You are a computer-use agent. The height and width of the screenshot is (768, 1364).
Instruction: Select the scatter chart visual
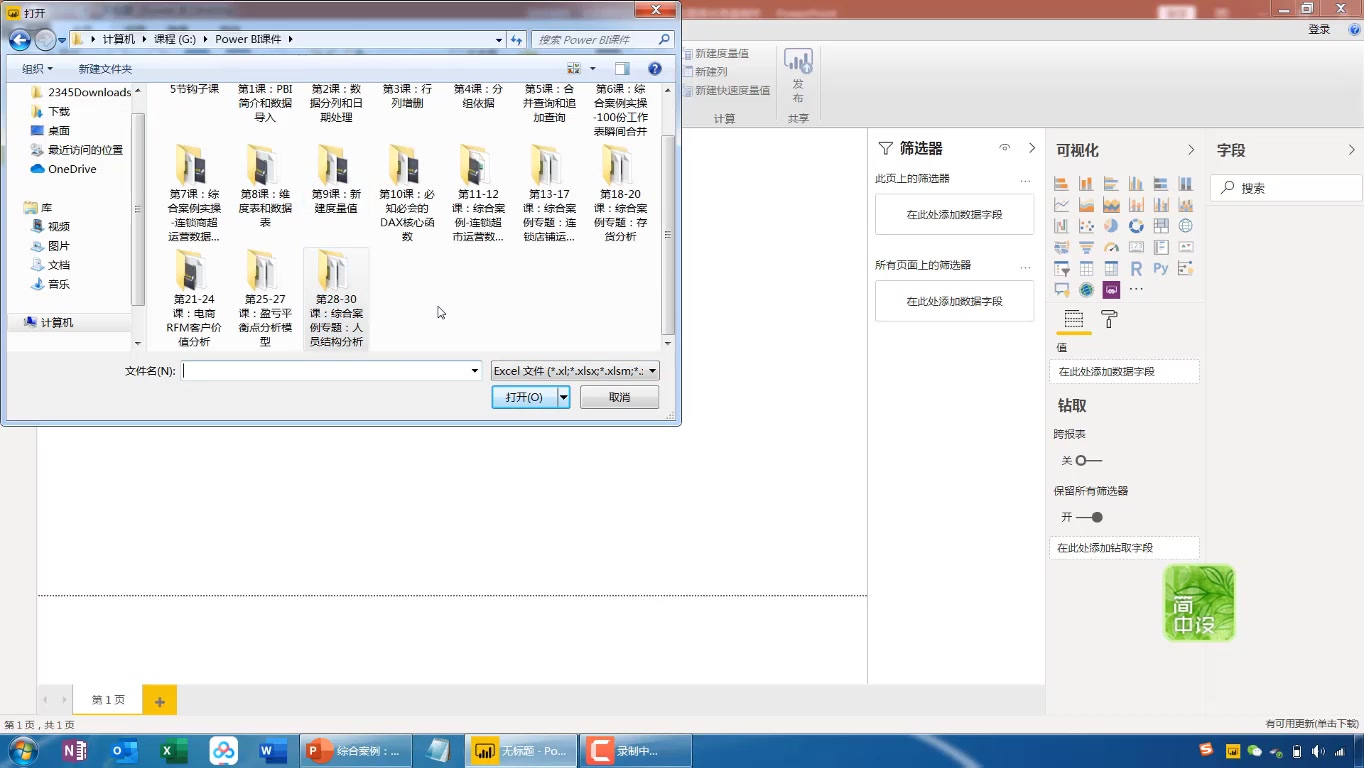tap(1086, 226)
